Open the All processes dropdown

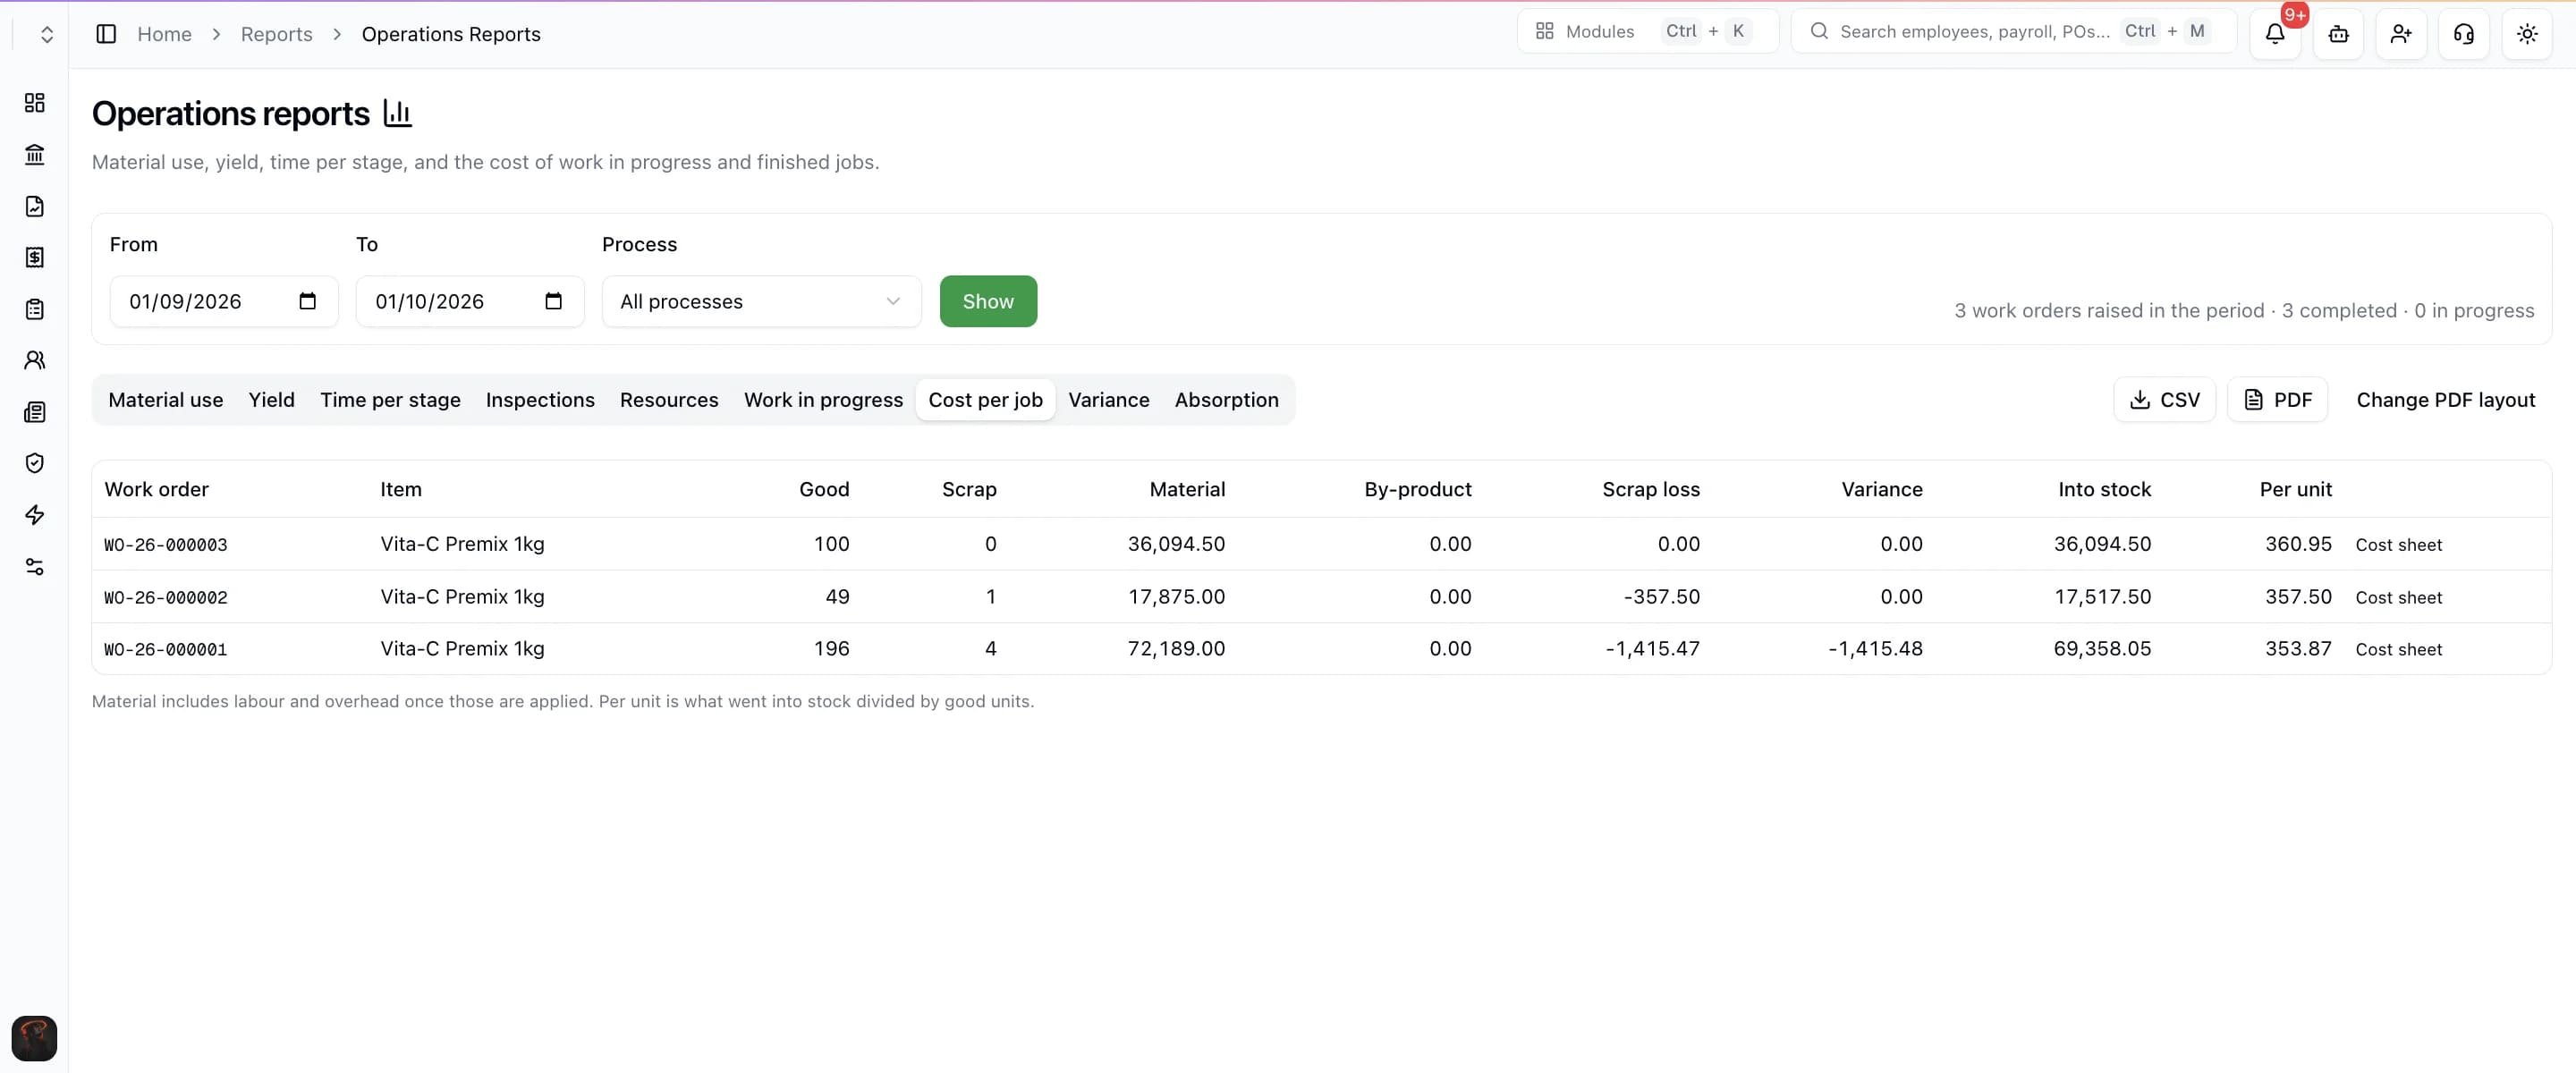[761, 301]
